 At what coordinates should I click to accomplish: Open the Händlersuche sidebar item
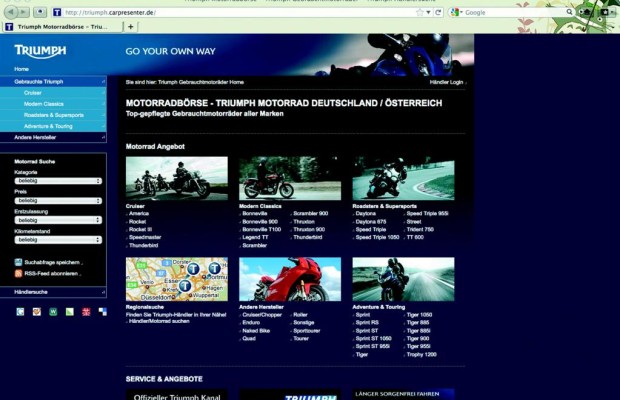click(x=53, y=292)
